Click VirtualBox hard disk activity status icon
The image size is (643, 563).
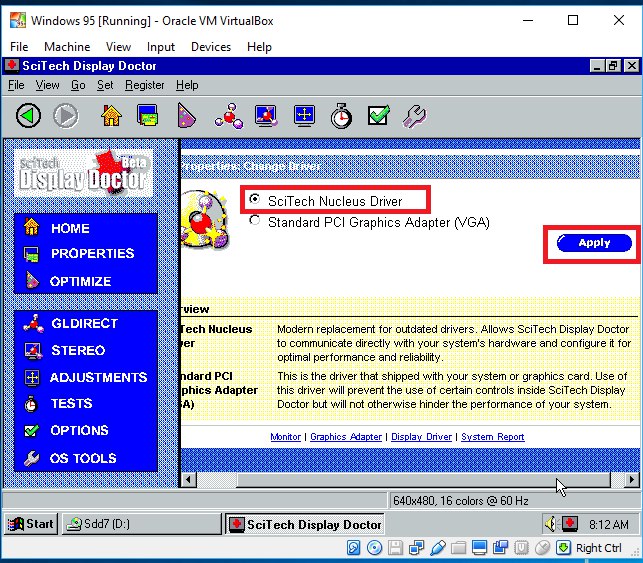tap(353, 547)
